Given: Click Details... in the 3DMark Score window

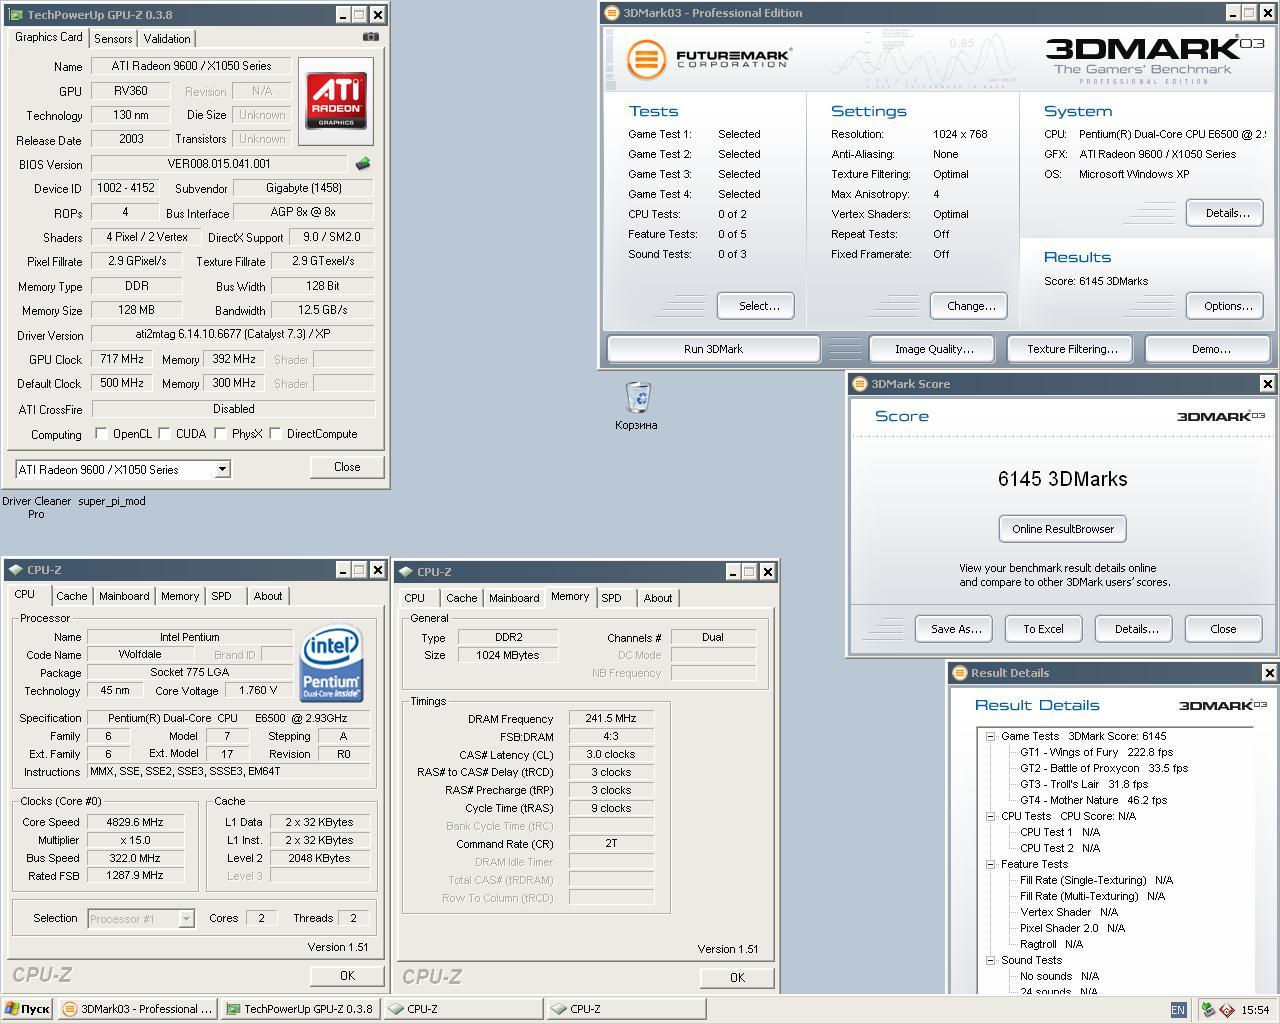Looking at the screenshot, I should pyautogui.click(x=1136, y=629).
